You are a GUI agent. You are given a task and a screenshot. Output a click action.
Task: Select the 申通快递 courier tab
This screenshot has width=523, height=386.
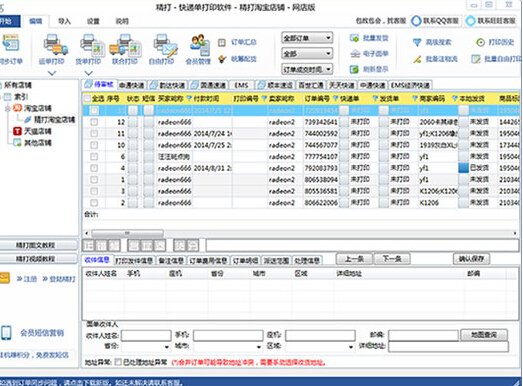132,85
